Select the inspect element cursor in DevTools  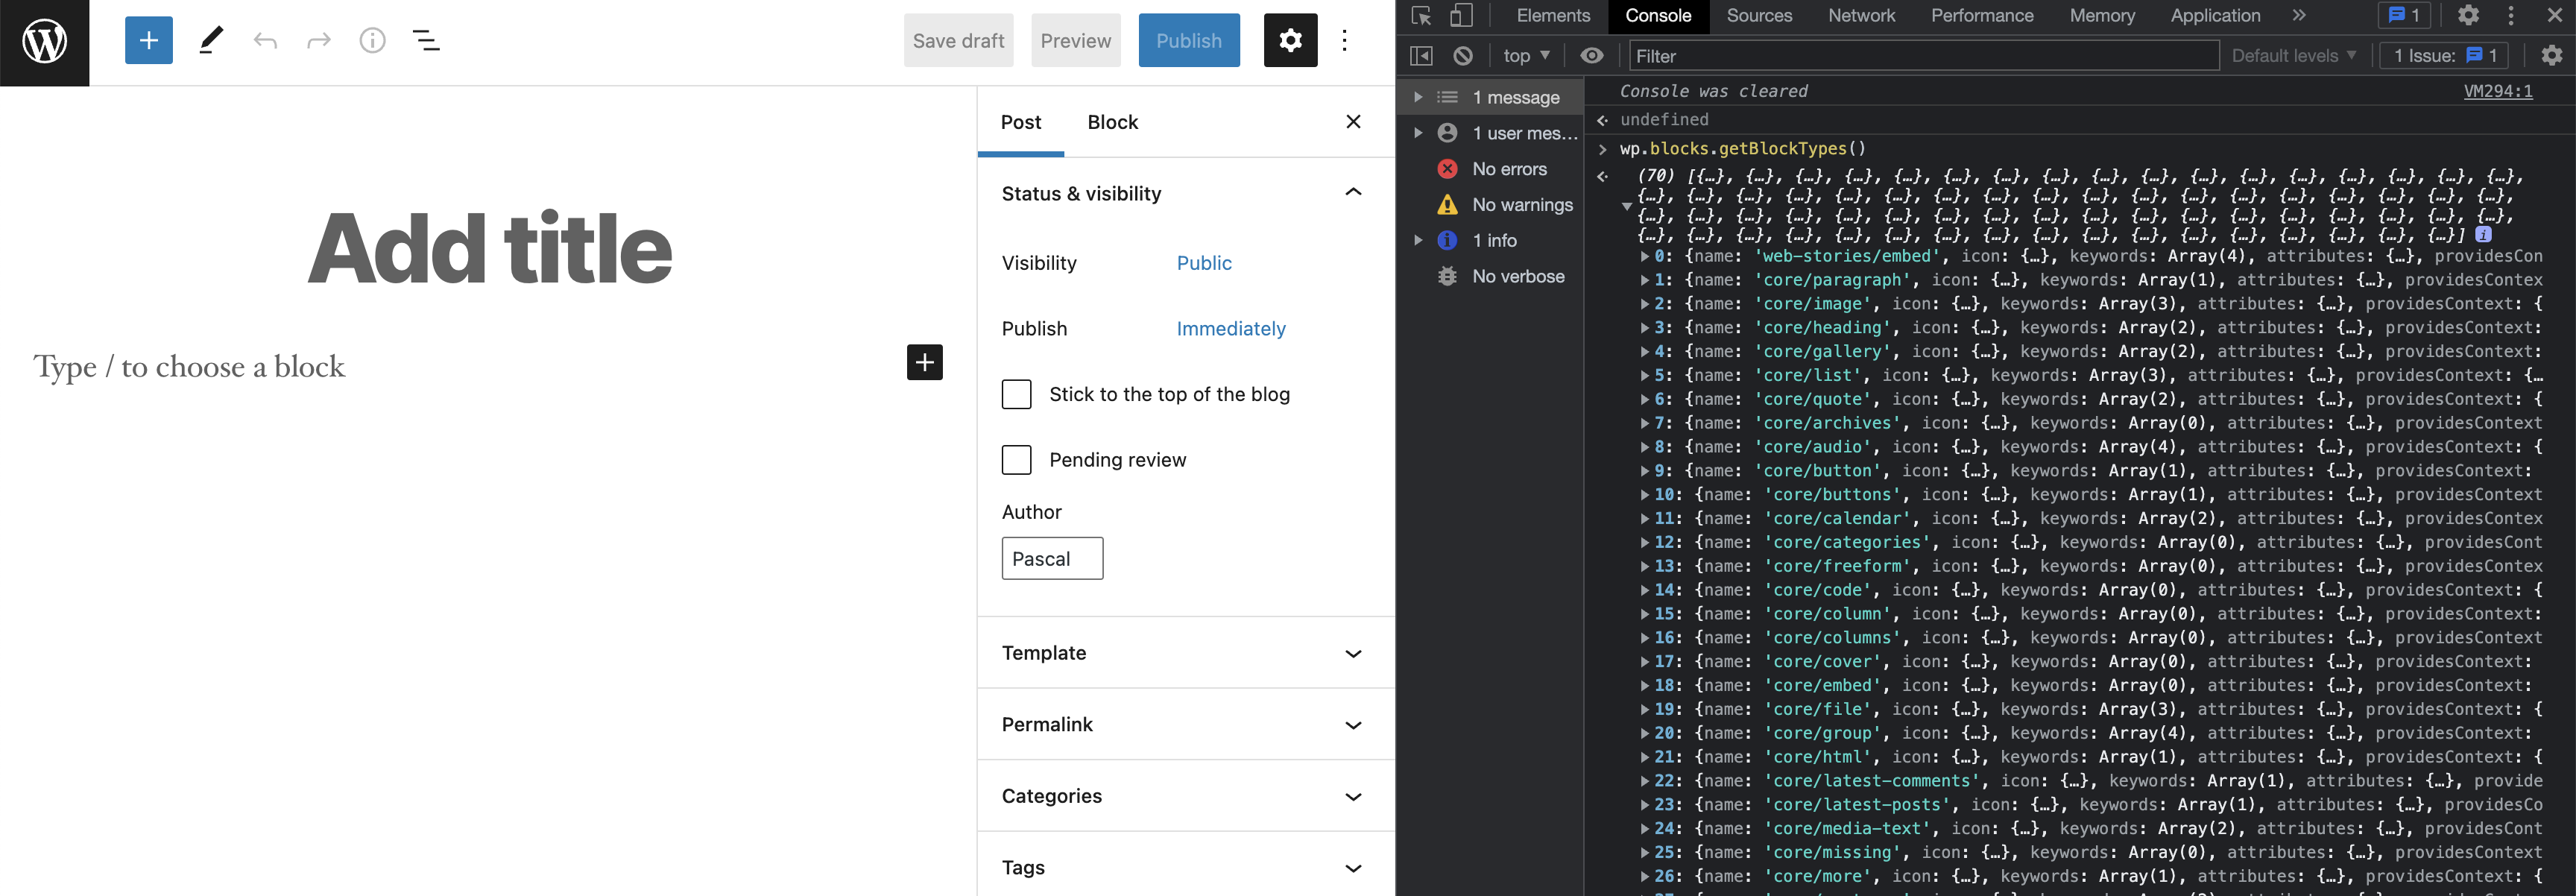(x=1420, y=16)
